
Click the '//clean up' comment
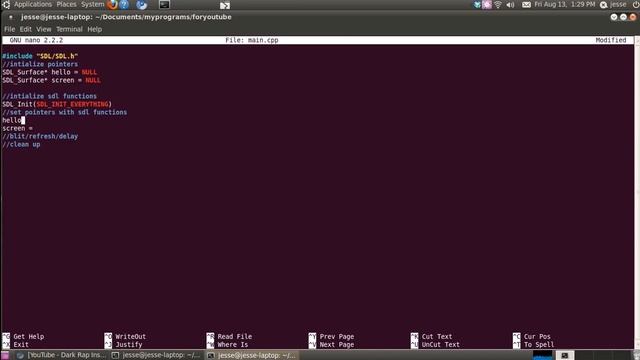click(21, 144)
